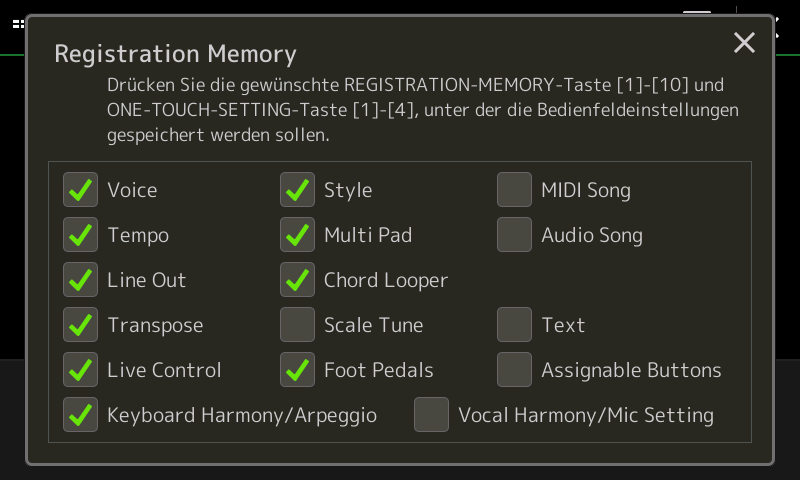Enable the Scale Tune checkbox
Image resolution: width=800 pixels, height=480 pixels.
(297, 324)
